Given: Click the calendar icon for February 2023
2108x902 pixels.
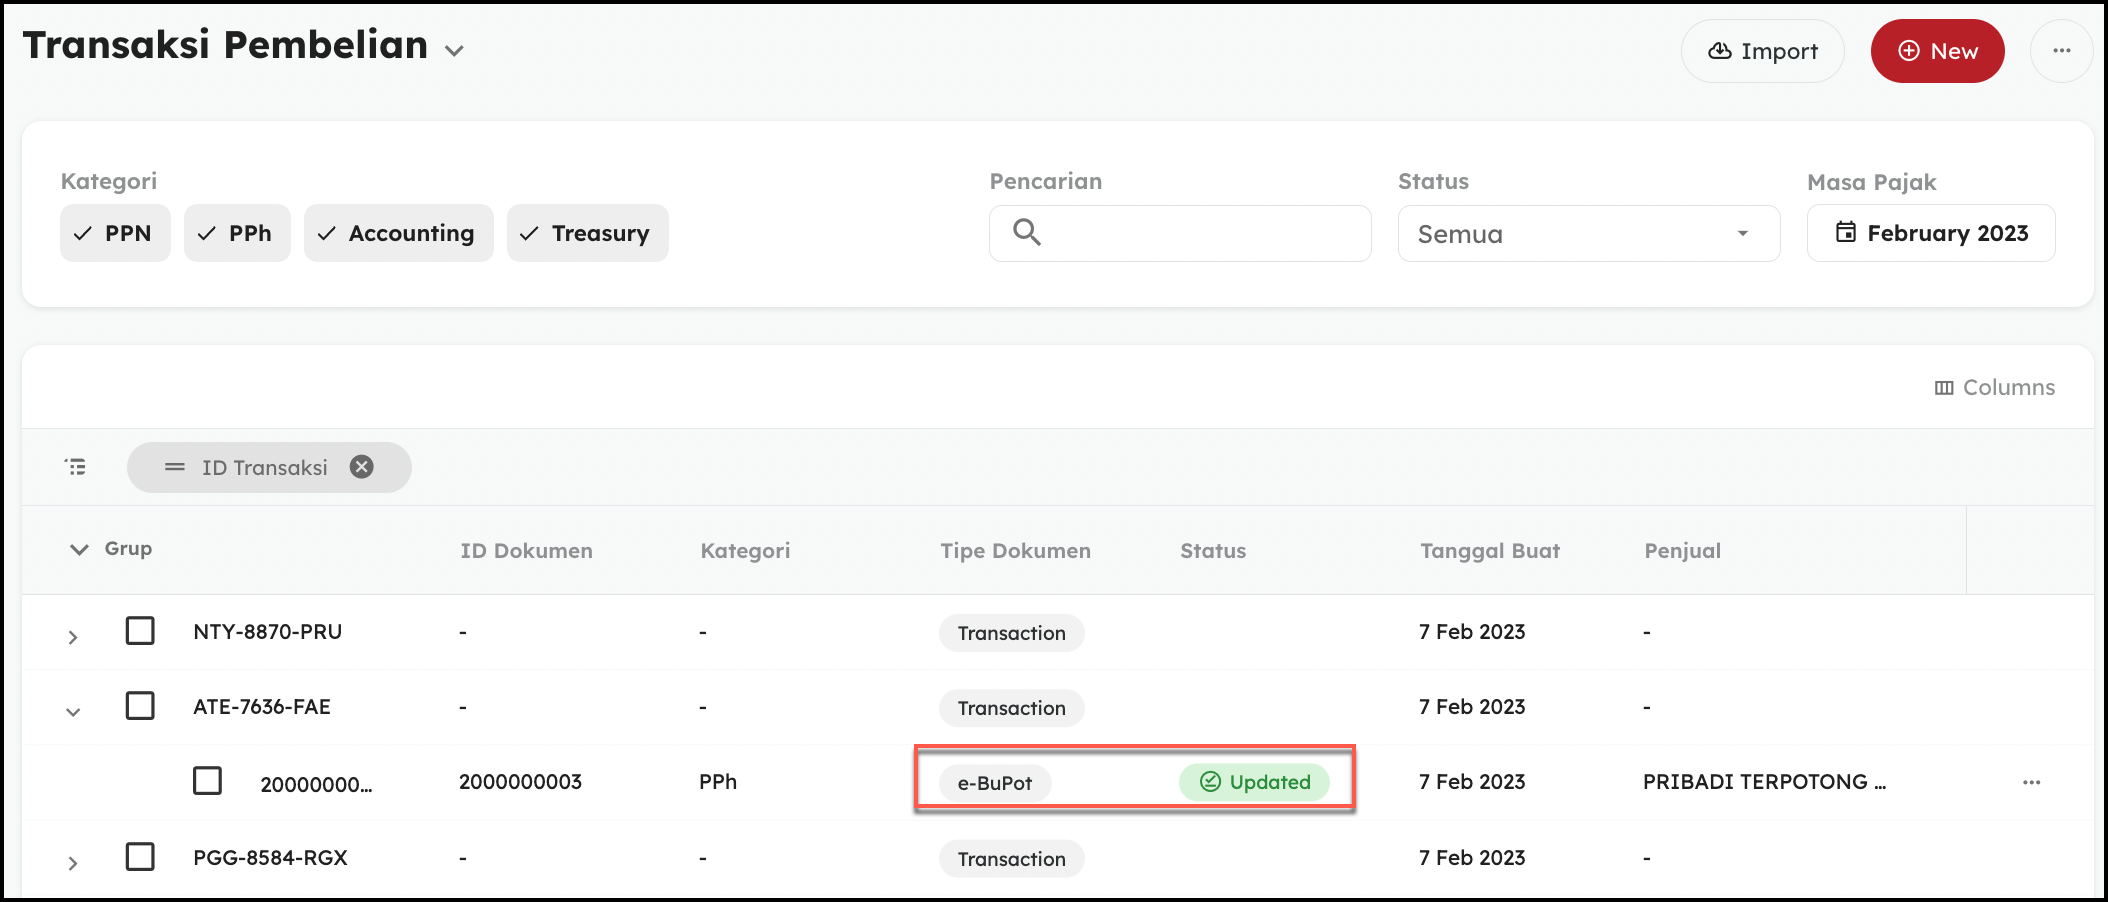Looking at the screenshot, I should pos(1846,233).
